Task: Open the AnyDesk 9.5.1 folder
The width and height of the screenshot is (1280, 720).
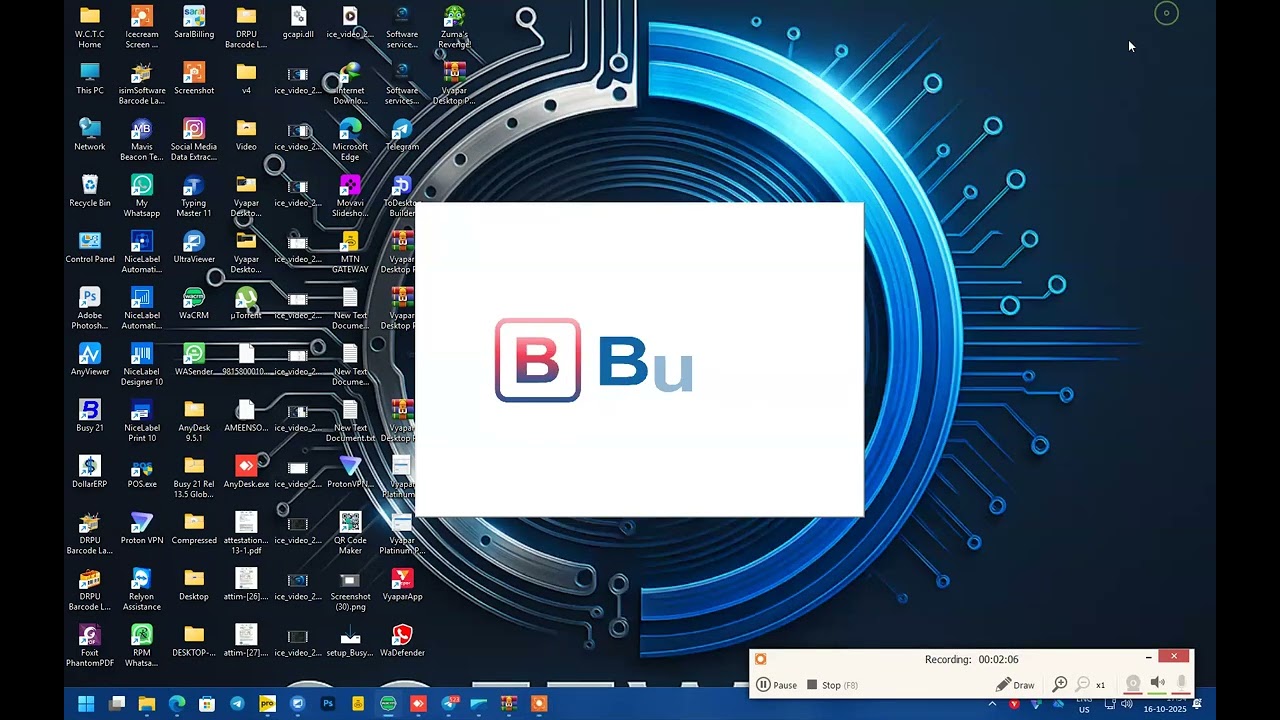Action: (x=194, y=420)
